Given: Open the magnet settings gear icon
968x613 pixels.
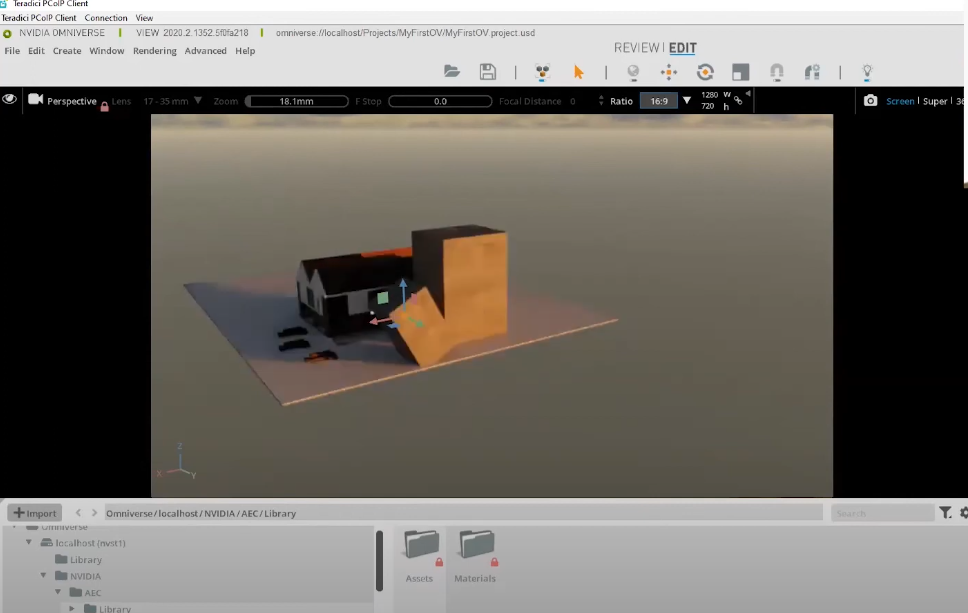Looking at the screenshot, I should point(812,72).
